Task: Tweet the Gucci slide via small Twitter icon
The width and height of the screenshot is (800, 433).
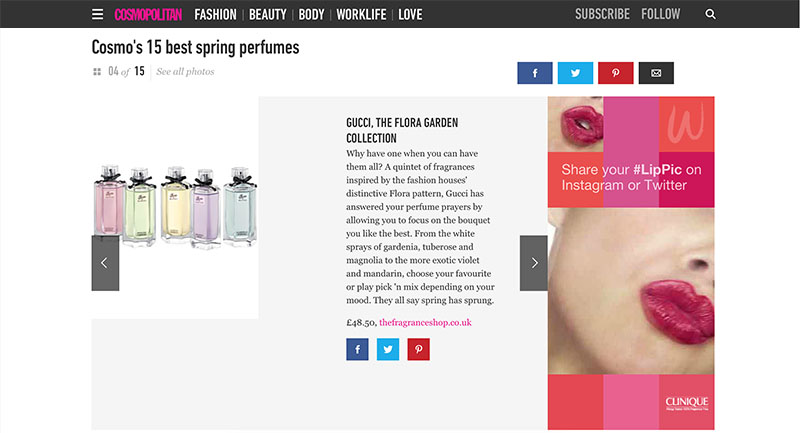Action: point(388,349)
